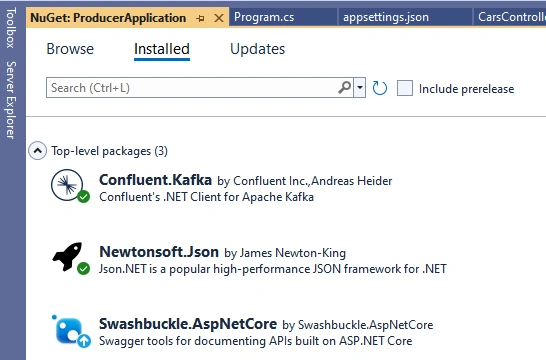This screenshot has height=360, width=546.
Task: Click the update-available arrow badge on Swashbuckle
Action: point(84,341)
